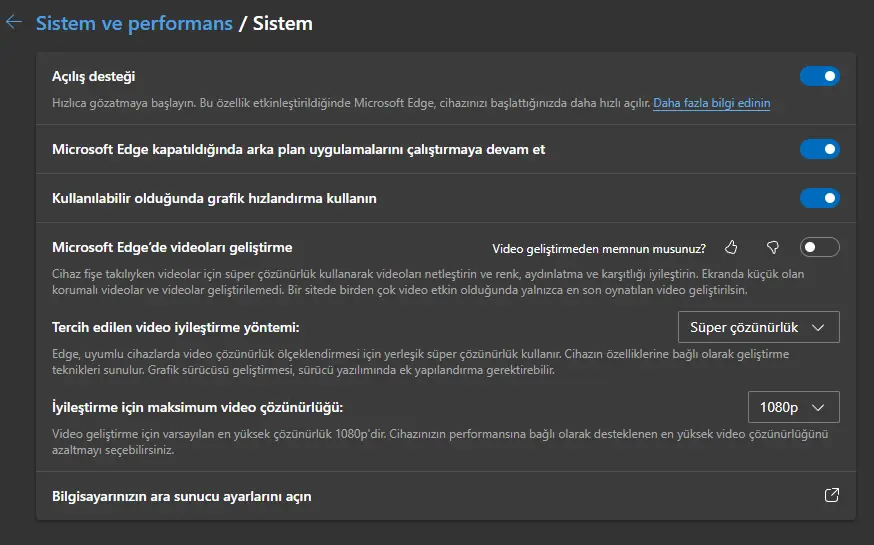
Task: Disable the grafik hızlandırma toggle
Action: 819,198
